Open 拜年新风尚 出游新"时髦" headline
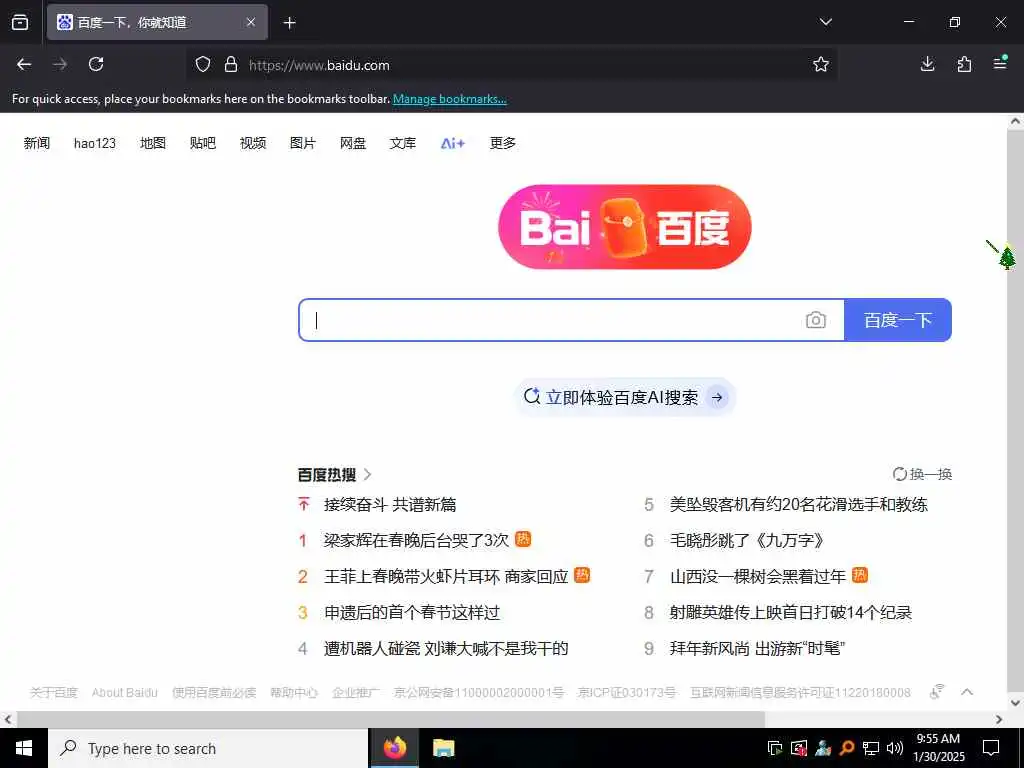Screen dimensions: 1024x768 coord(758,648)
